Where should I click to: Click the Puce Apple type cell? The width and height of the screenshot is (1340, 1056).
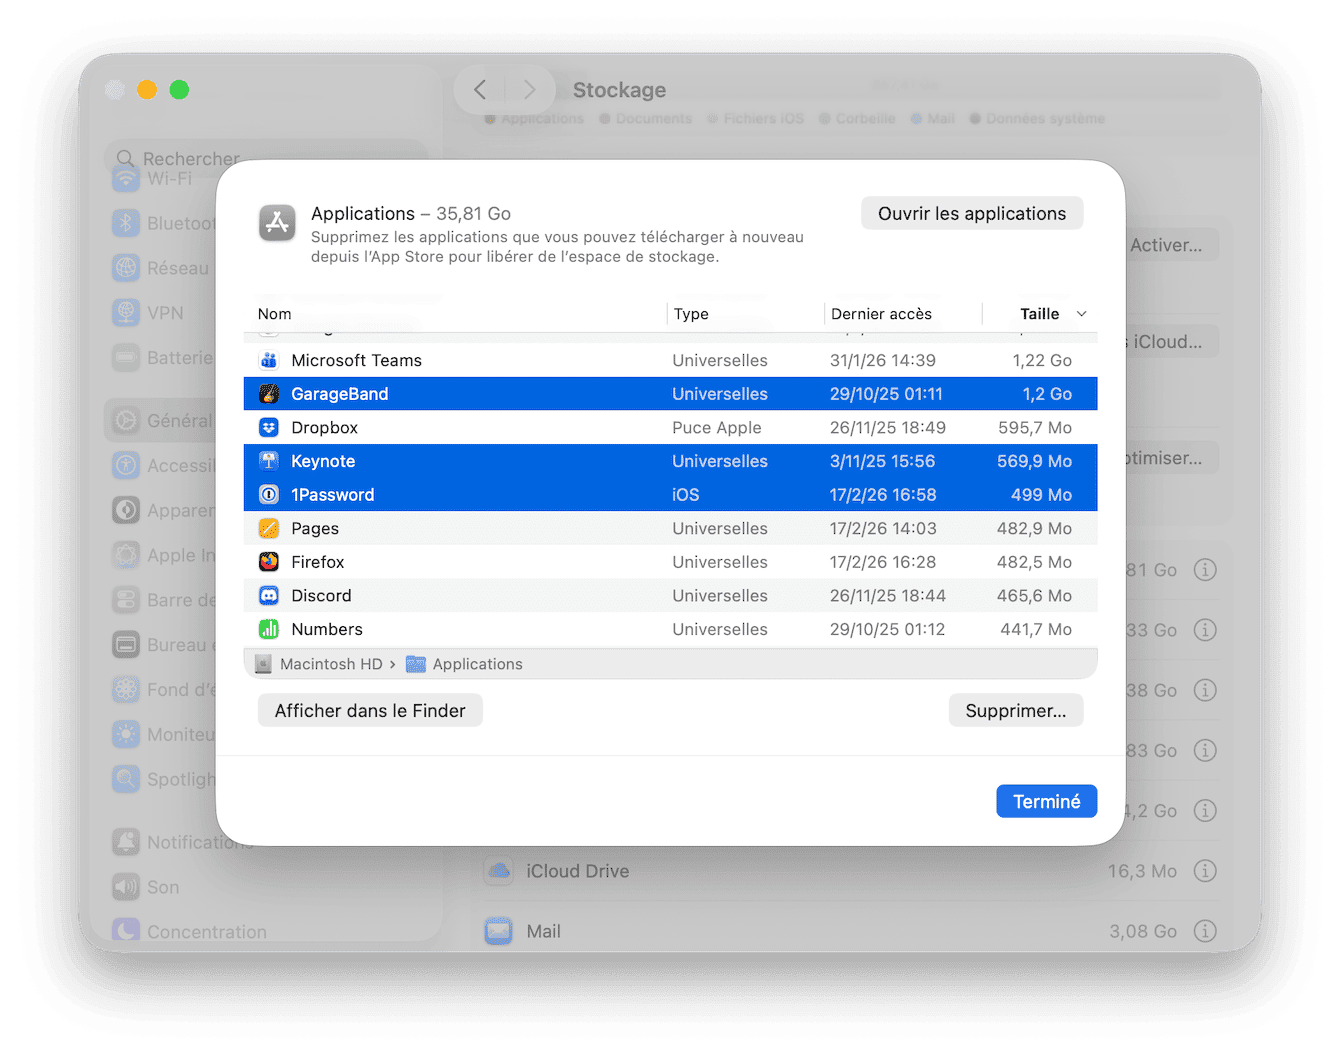pyautogui.click(x=716, y=427)
